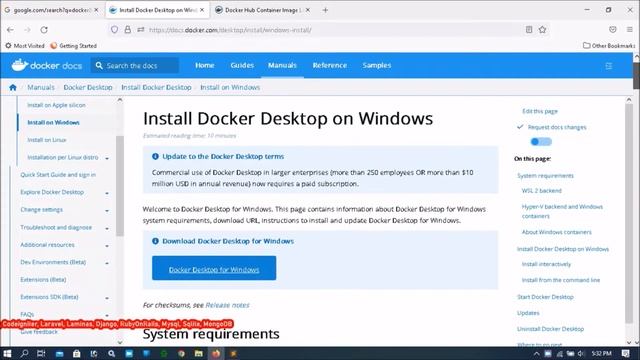The height and width of the screenshot is (360, 640).
Task: Jump to WSL 2 backend section
Action: pos(542,191)
